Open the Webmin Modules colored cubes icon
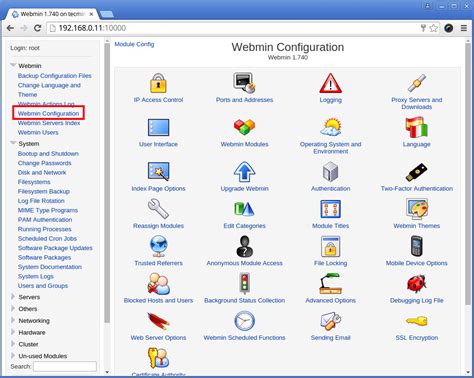The width and height of the screenshot is (474, 378). click(244, 127)
